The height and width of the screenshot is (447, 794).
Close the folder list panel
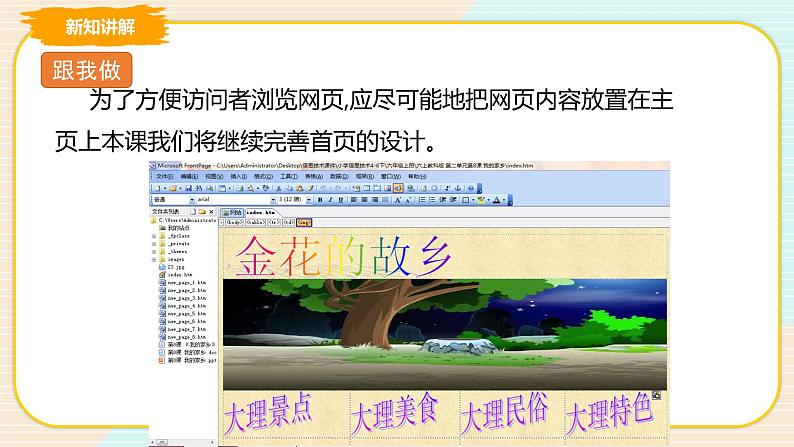point(211,212)
